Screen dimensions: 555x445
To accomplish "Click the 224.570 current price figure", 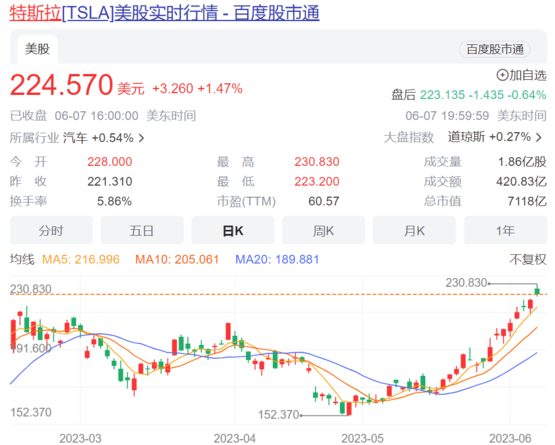I will point(62,85).
